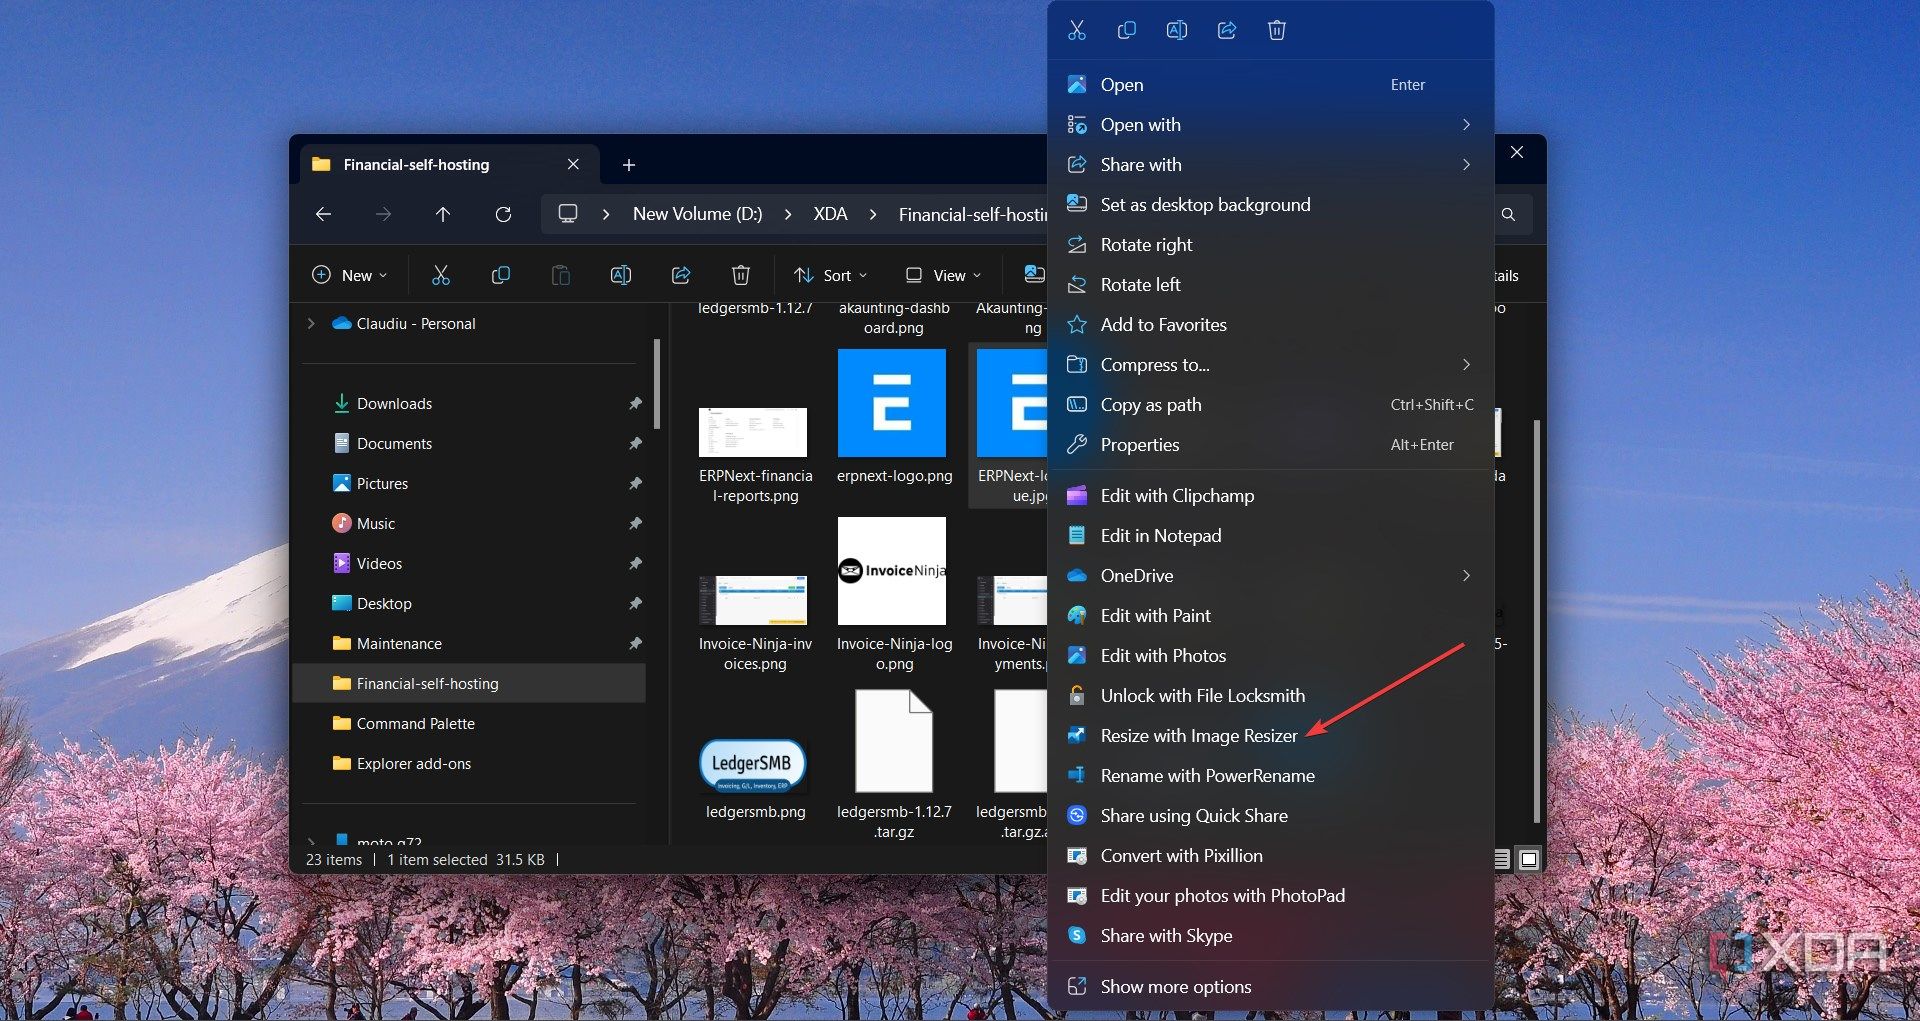Select the erpnext-logo.png thumbnail
Screen dimensions: 1920x1021
[x=892, y=403]
